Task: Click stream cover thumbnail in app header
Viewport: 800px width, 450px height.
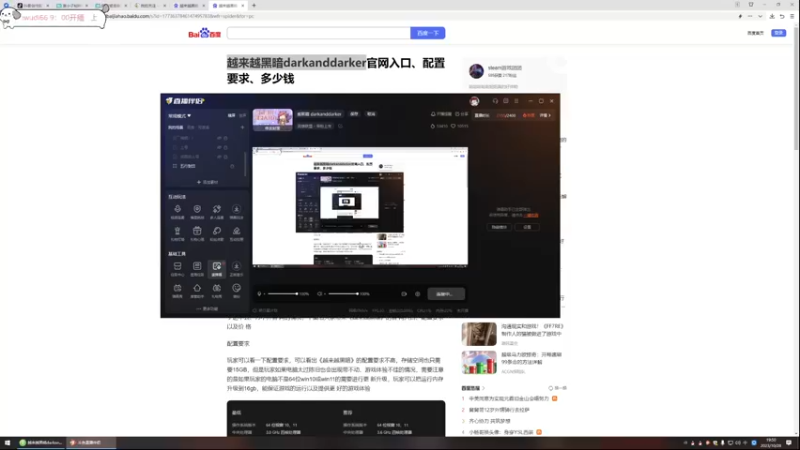Action: pyautogui.click(x=272, y=120)
